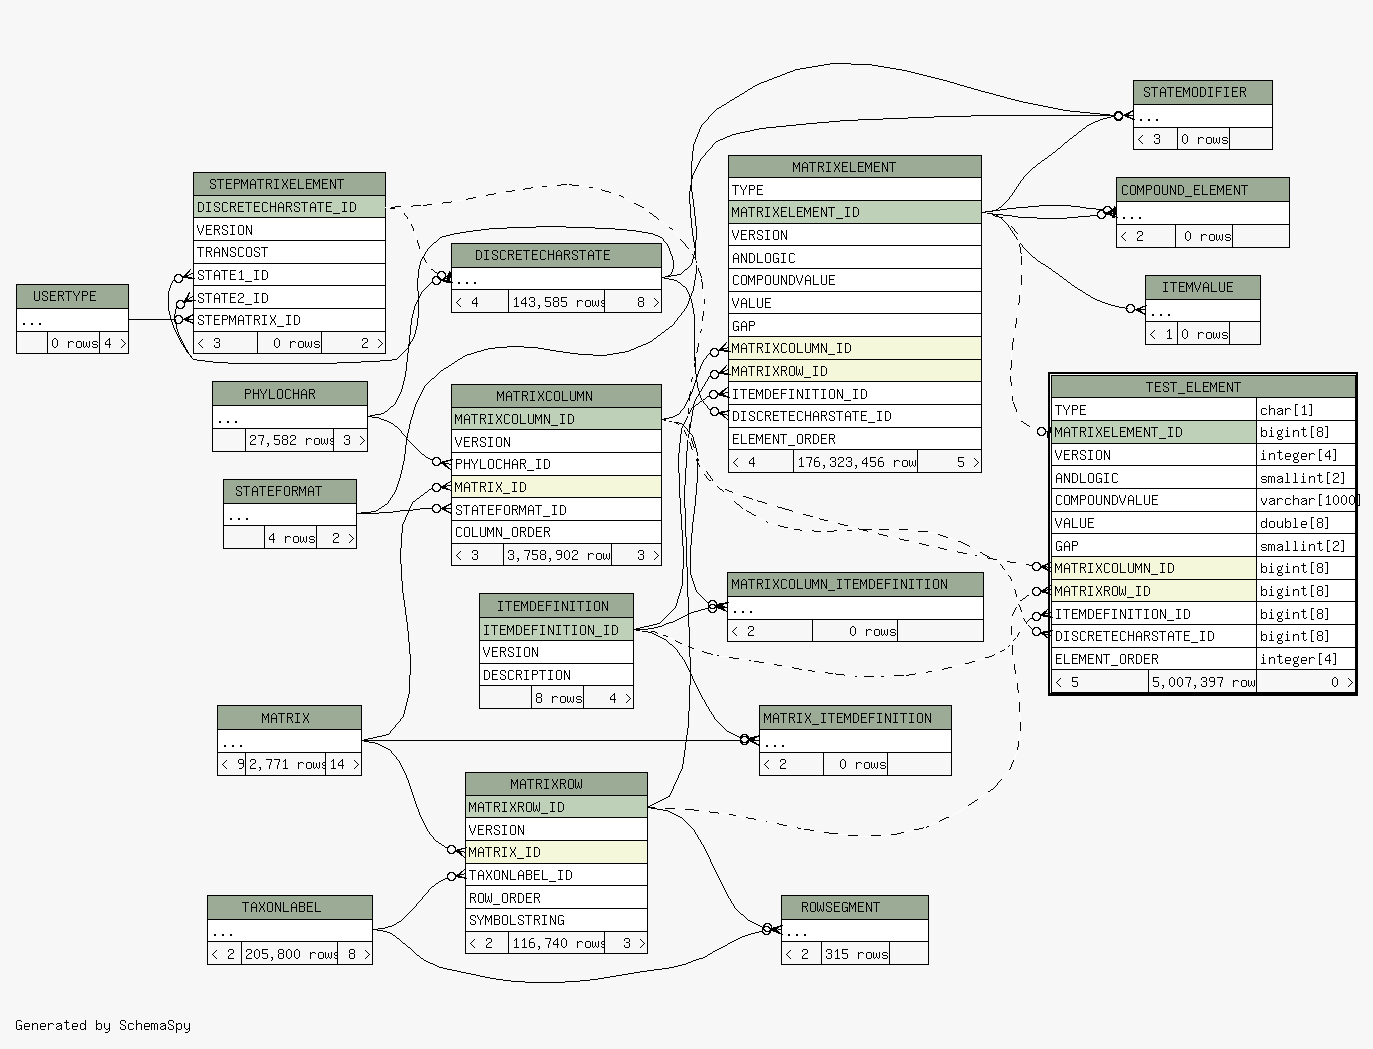Click the STEPMATRIX_ID column
This screenshot has height=1049, width=1373.
pyautogui.click(x=289, y=320)
